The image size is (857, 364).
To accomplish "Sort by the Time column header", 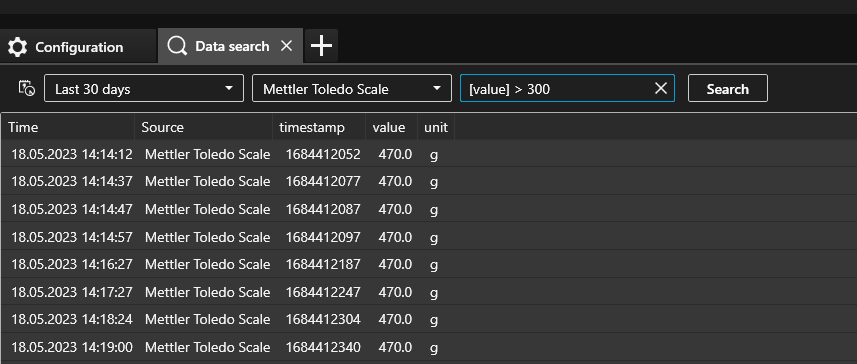I will coord(68,127).
